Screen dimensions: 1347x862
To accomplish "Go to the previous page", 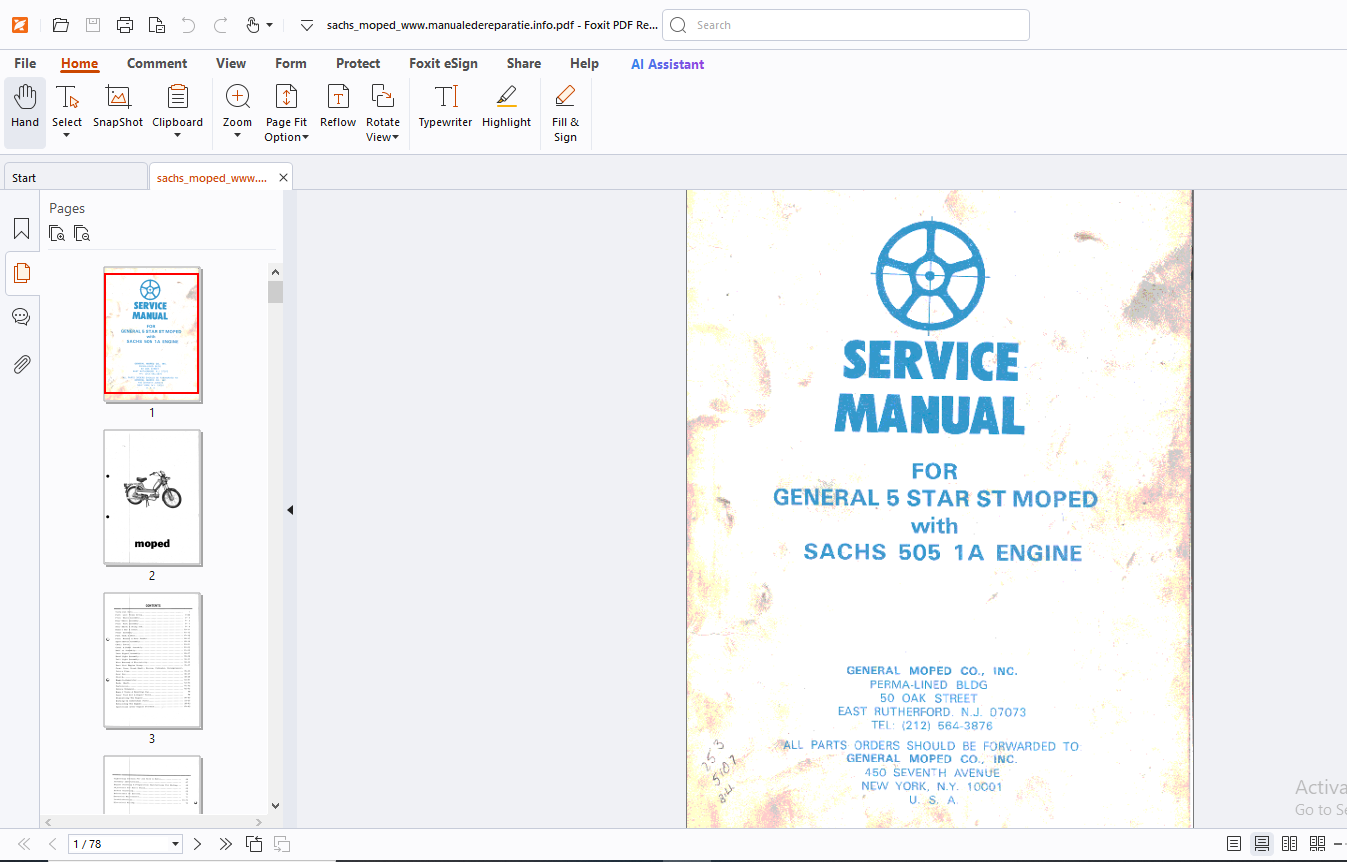I will [x=52, y=844].
